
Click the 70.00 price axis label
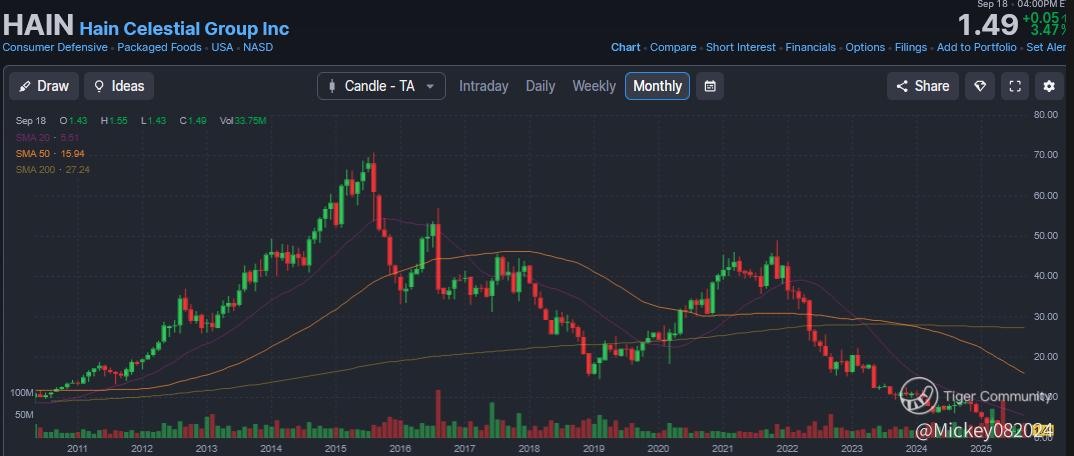1045,155
